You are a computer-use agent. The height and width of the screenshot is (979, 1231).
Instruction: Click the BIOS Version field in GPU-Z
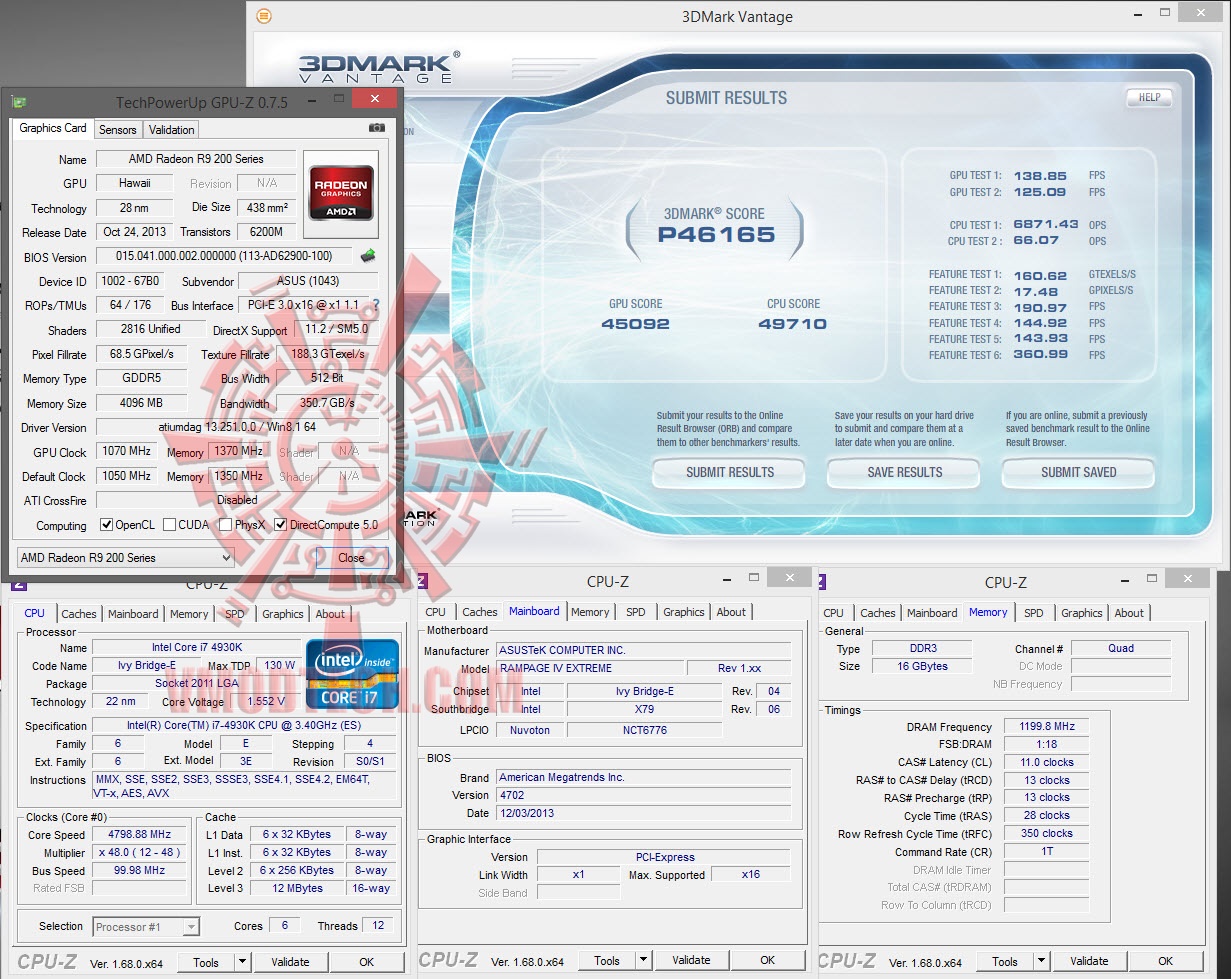224,256
